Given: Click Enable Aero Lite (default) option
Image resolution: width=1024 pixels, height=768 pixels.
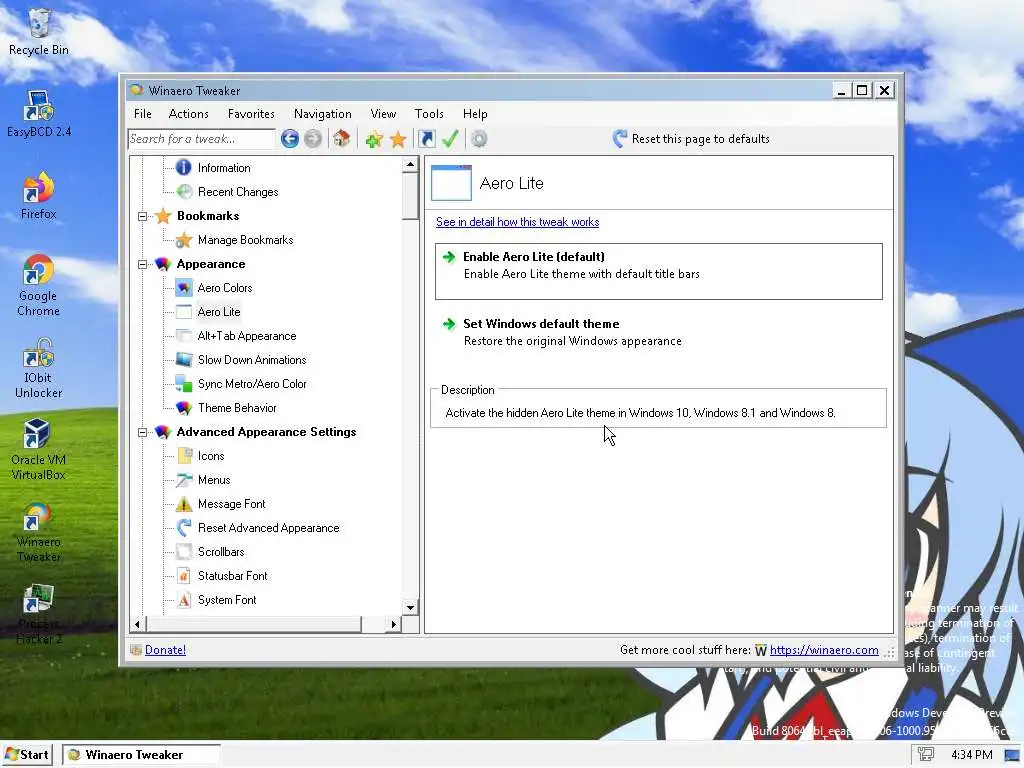Looking at the screenshot, I should point(659,272).
